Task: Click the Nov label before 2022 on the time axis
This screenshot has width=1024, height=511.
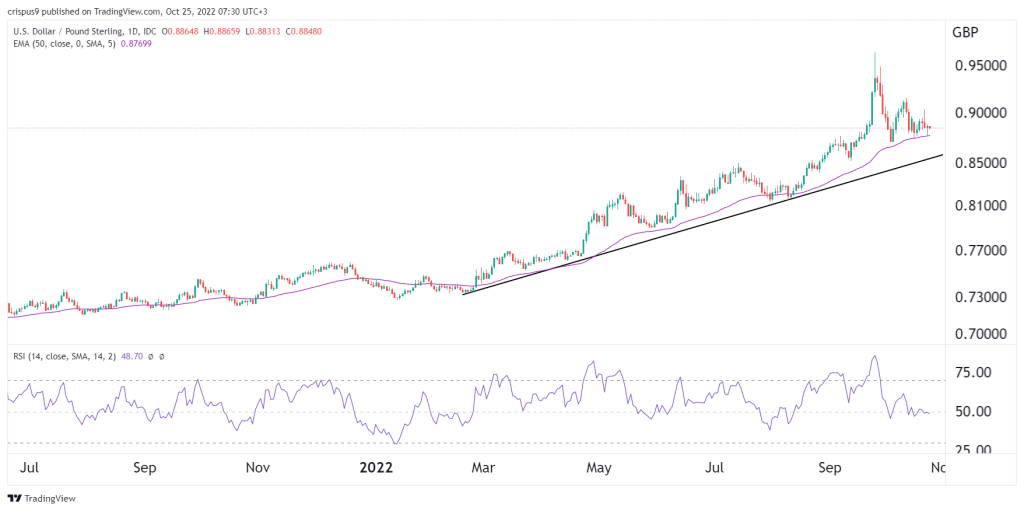Action: click(259, 468)
